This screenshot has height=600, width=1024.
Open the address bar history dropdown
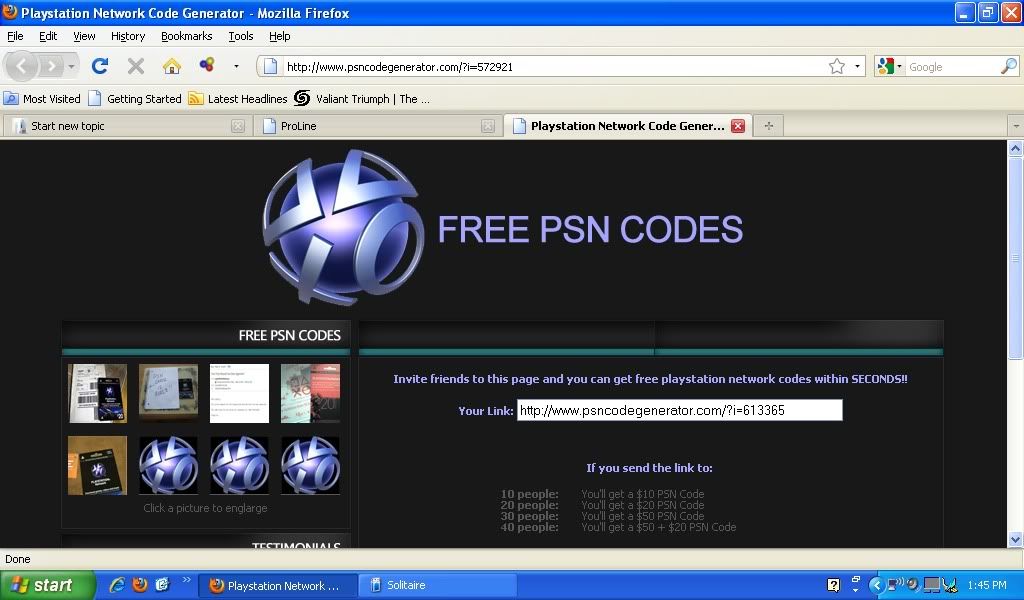[858, 67]
